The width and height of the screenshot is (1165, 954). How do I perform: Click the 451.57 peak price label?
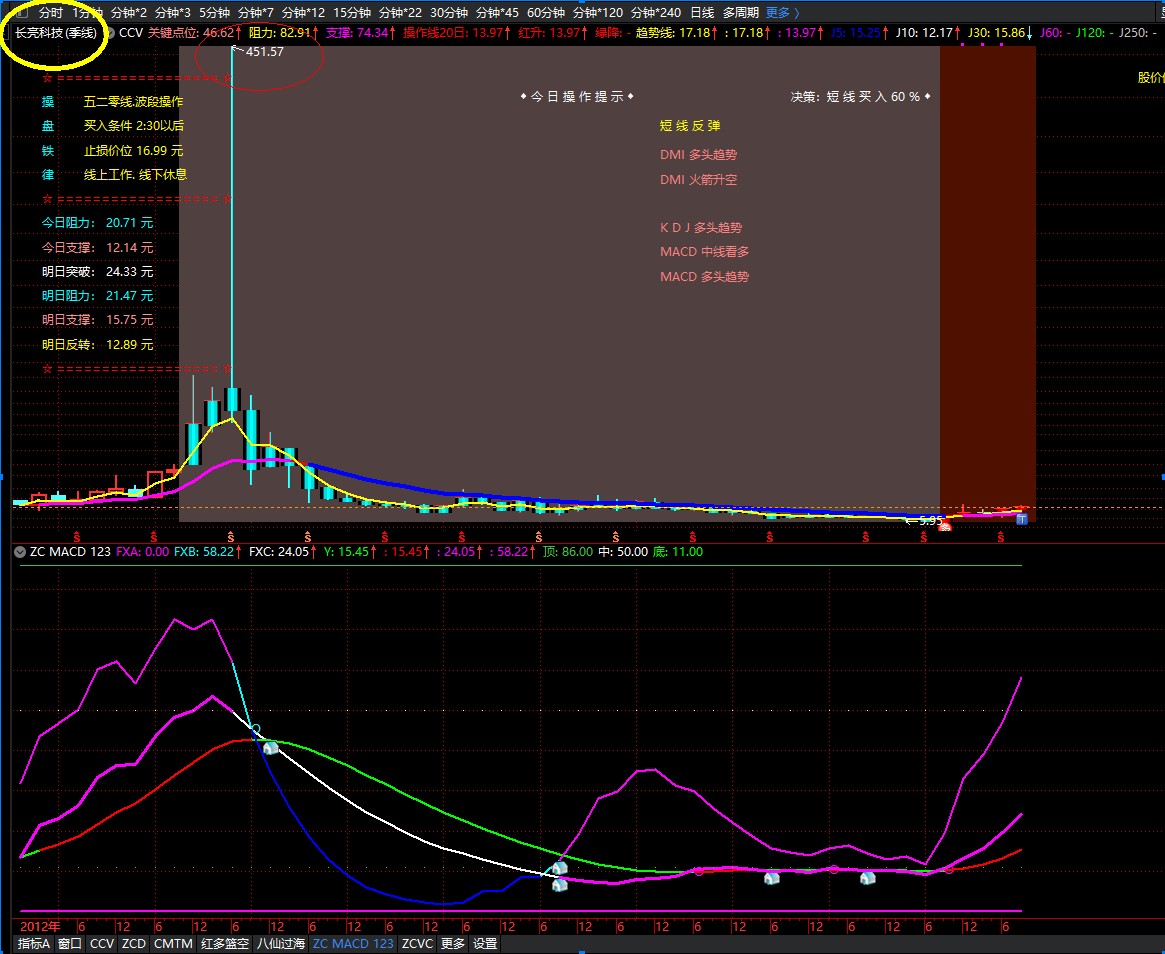[x=265, y=52]
